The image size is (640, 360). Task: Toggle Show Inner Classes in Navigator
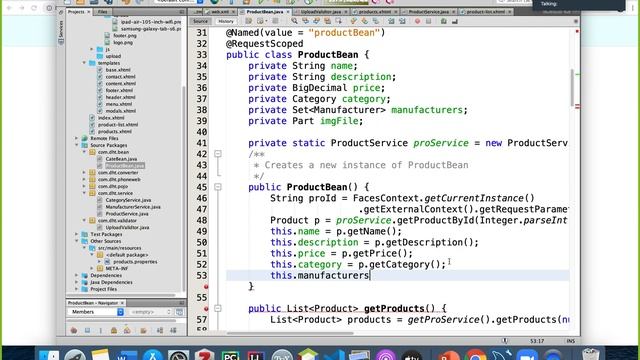(127, 330)
